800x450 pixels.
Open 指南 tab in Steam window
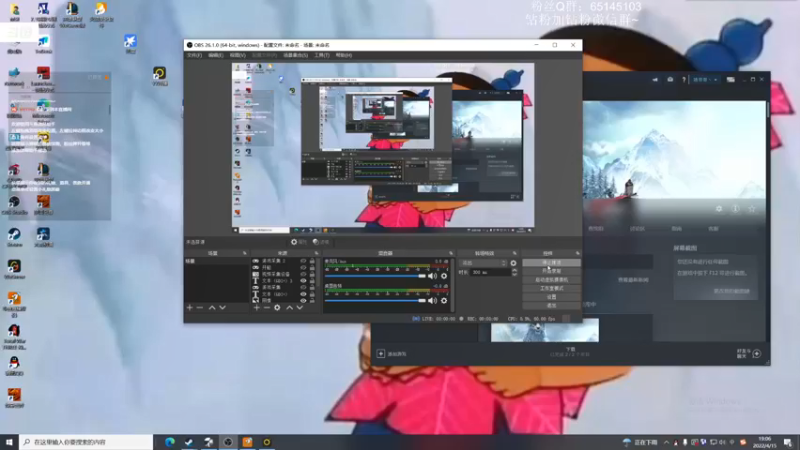[677, 229]
